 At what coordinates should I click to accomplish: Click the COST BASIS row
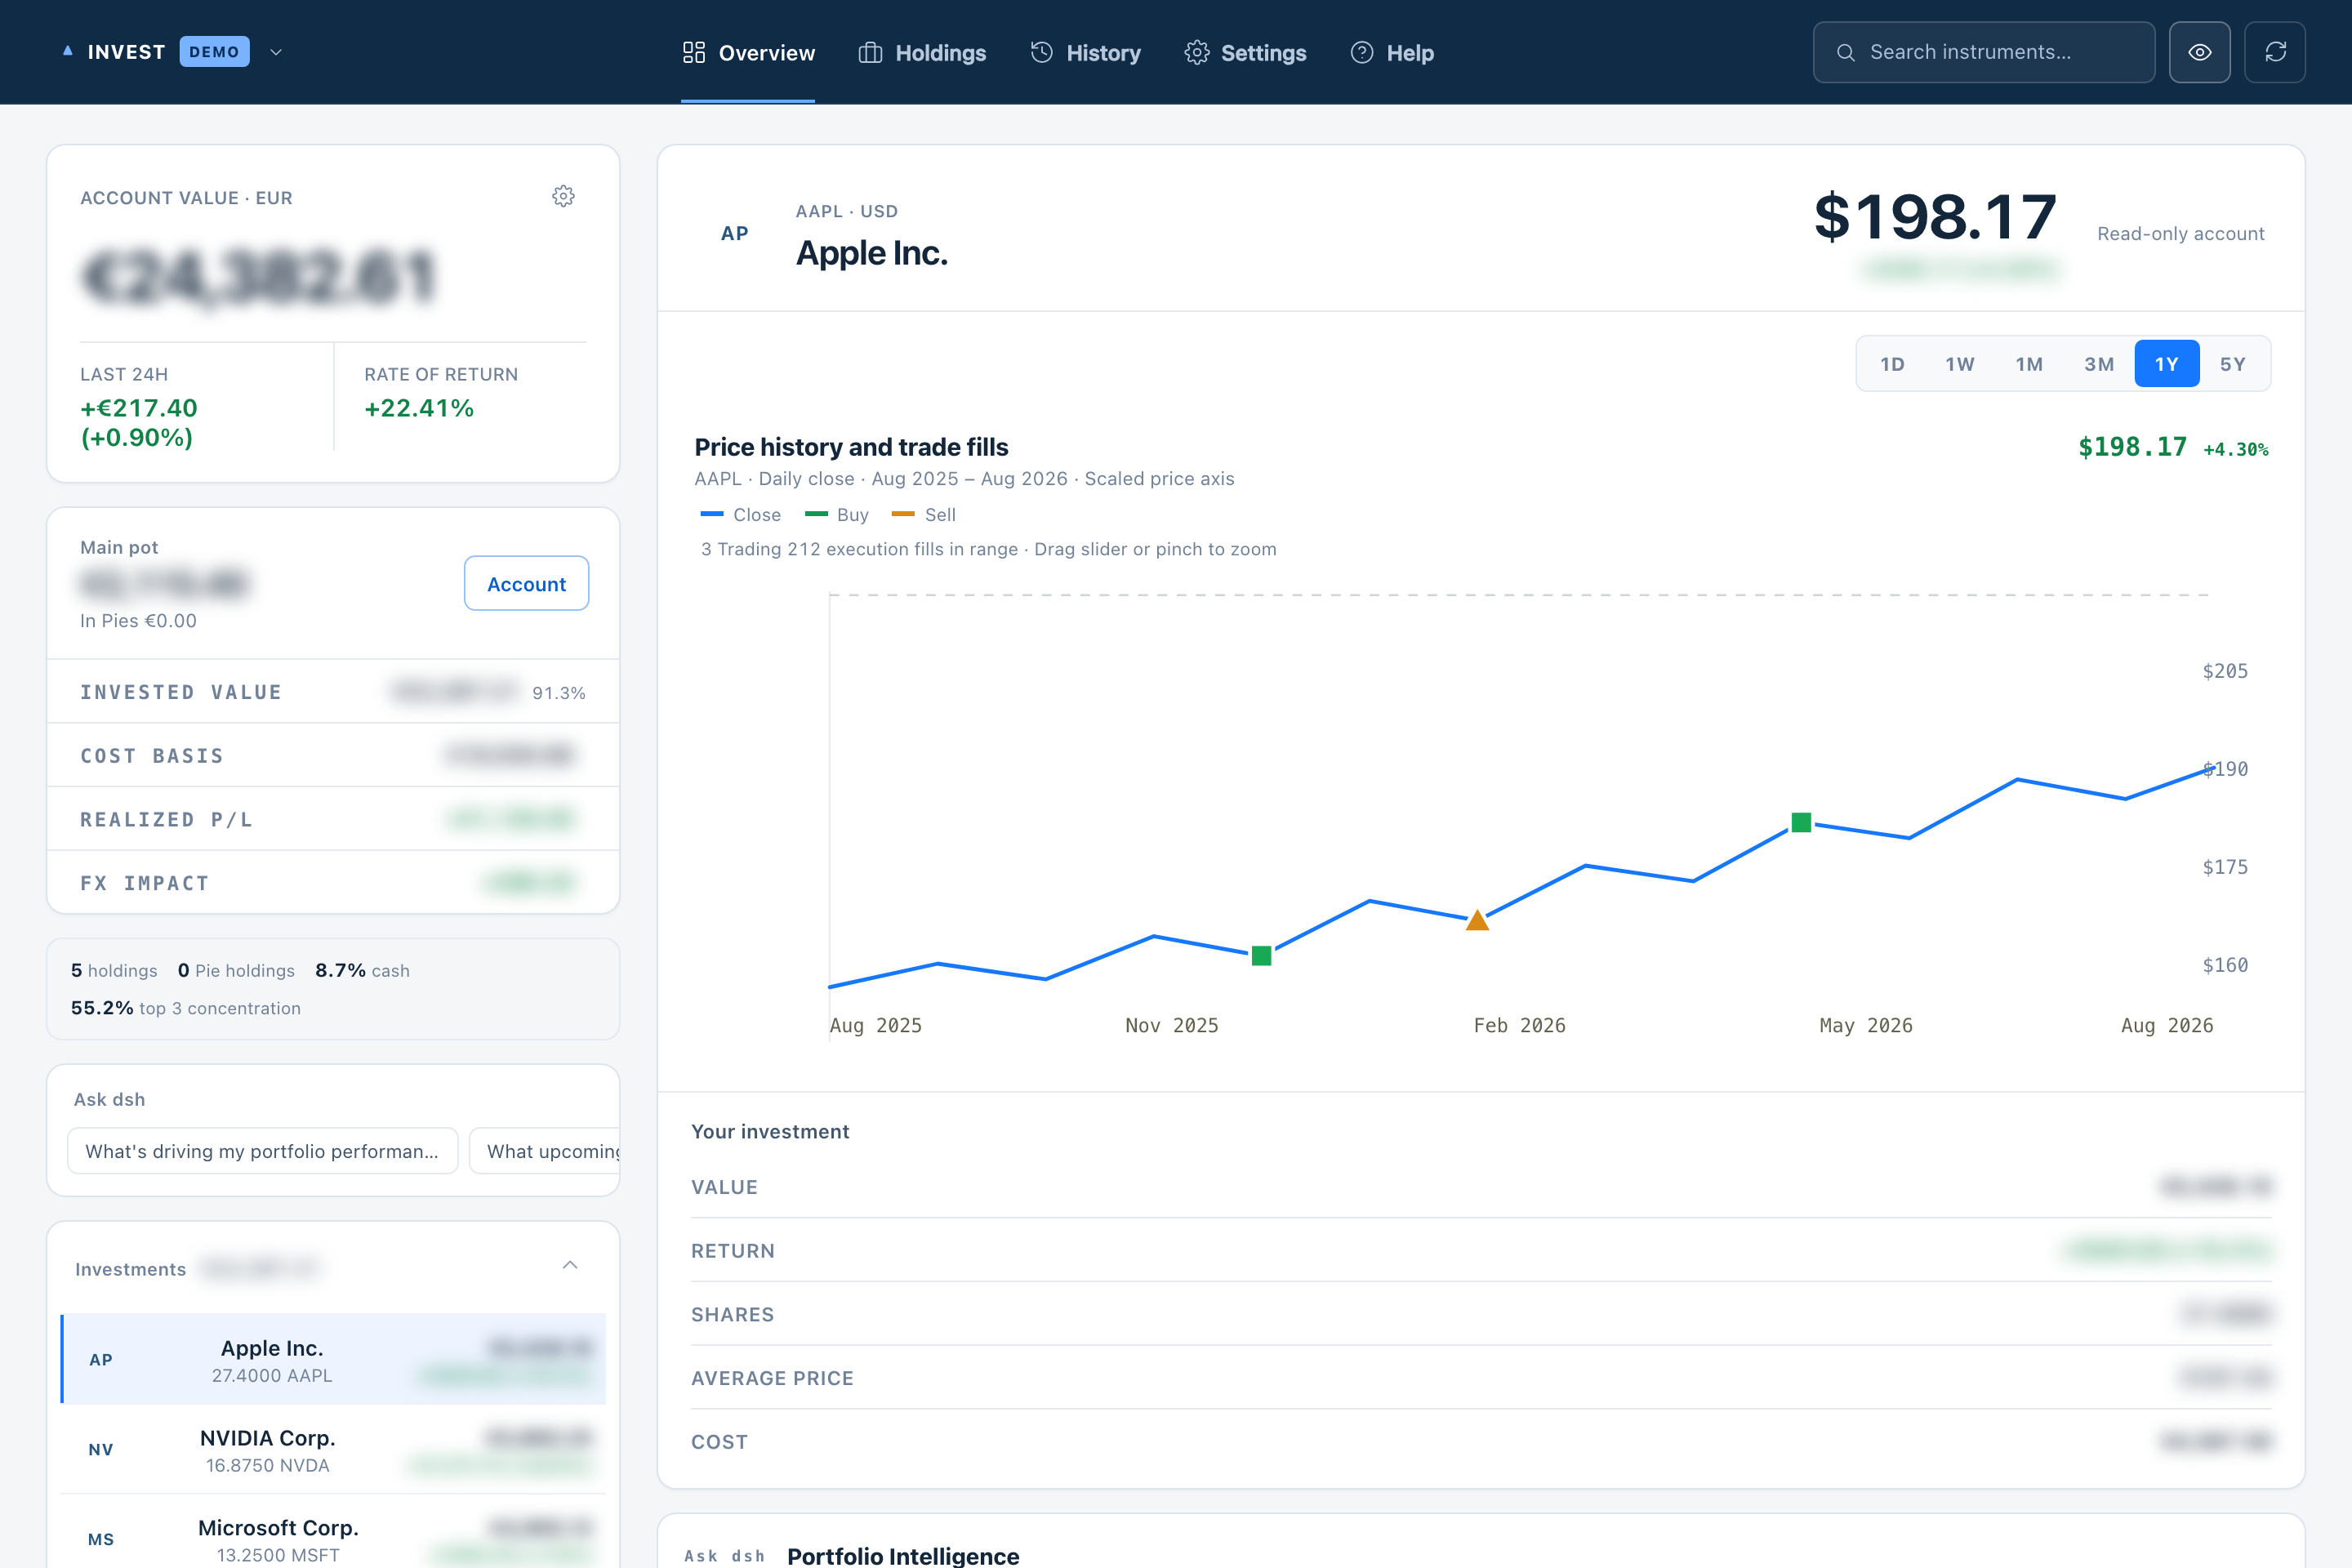333,755
